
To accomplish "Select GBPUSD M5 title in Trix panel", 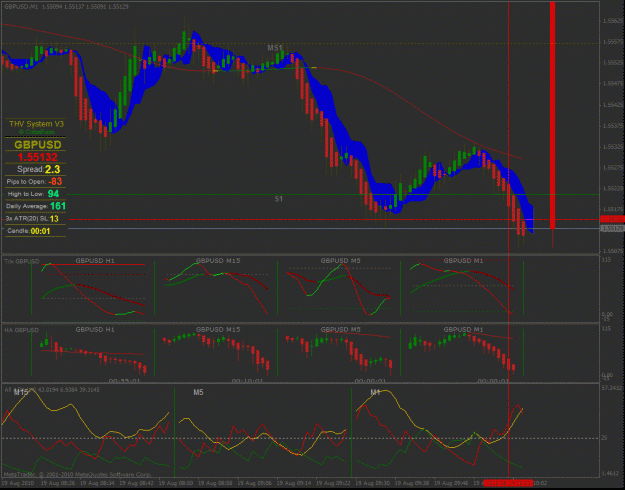I will 341,261.
